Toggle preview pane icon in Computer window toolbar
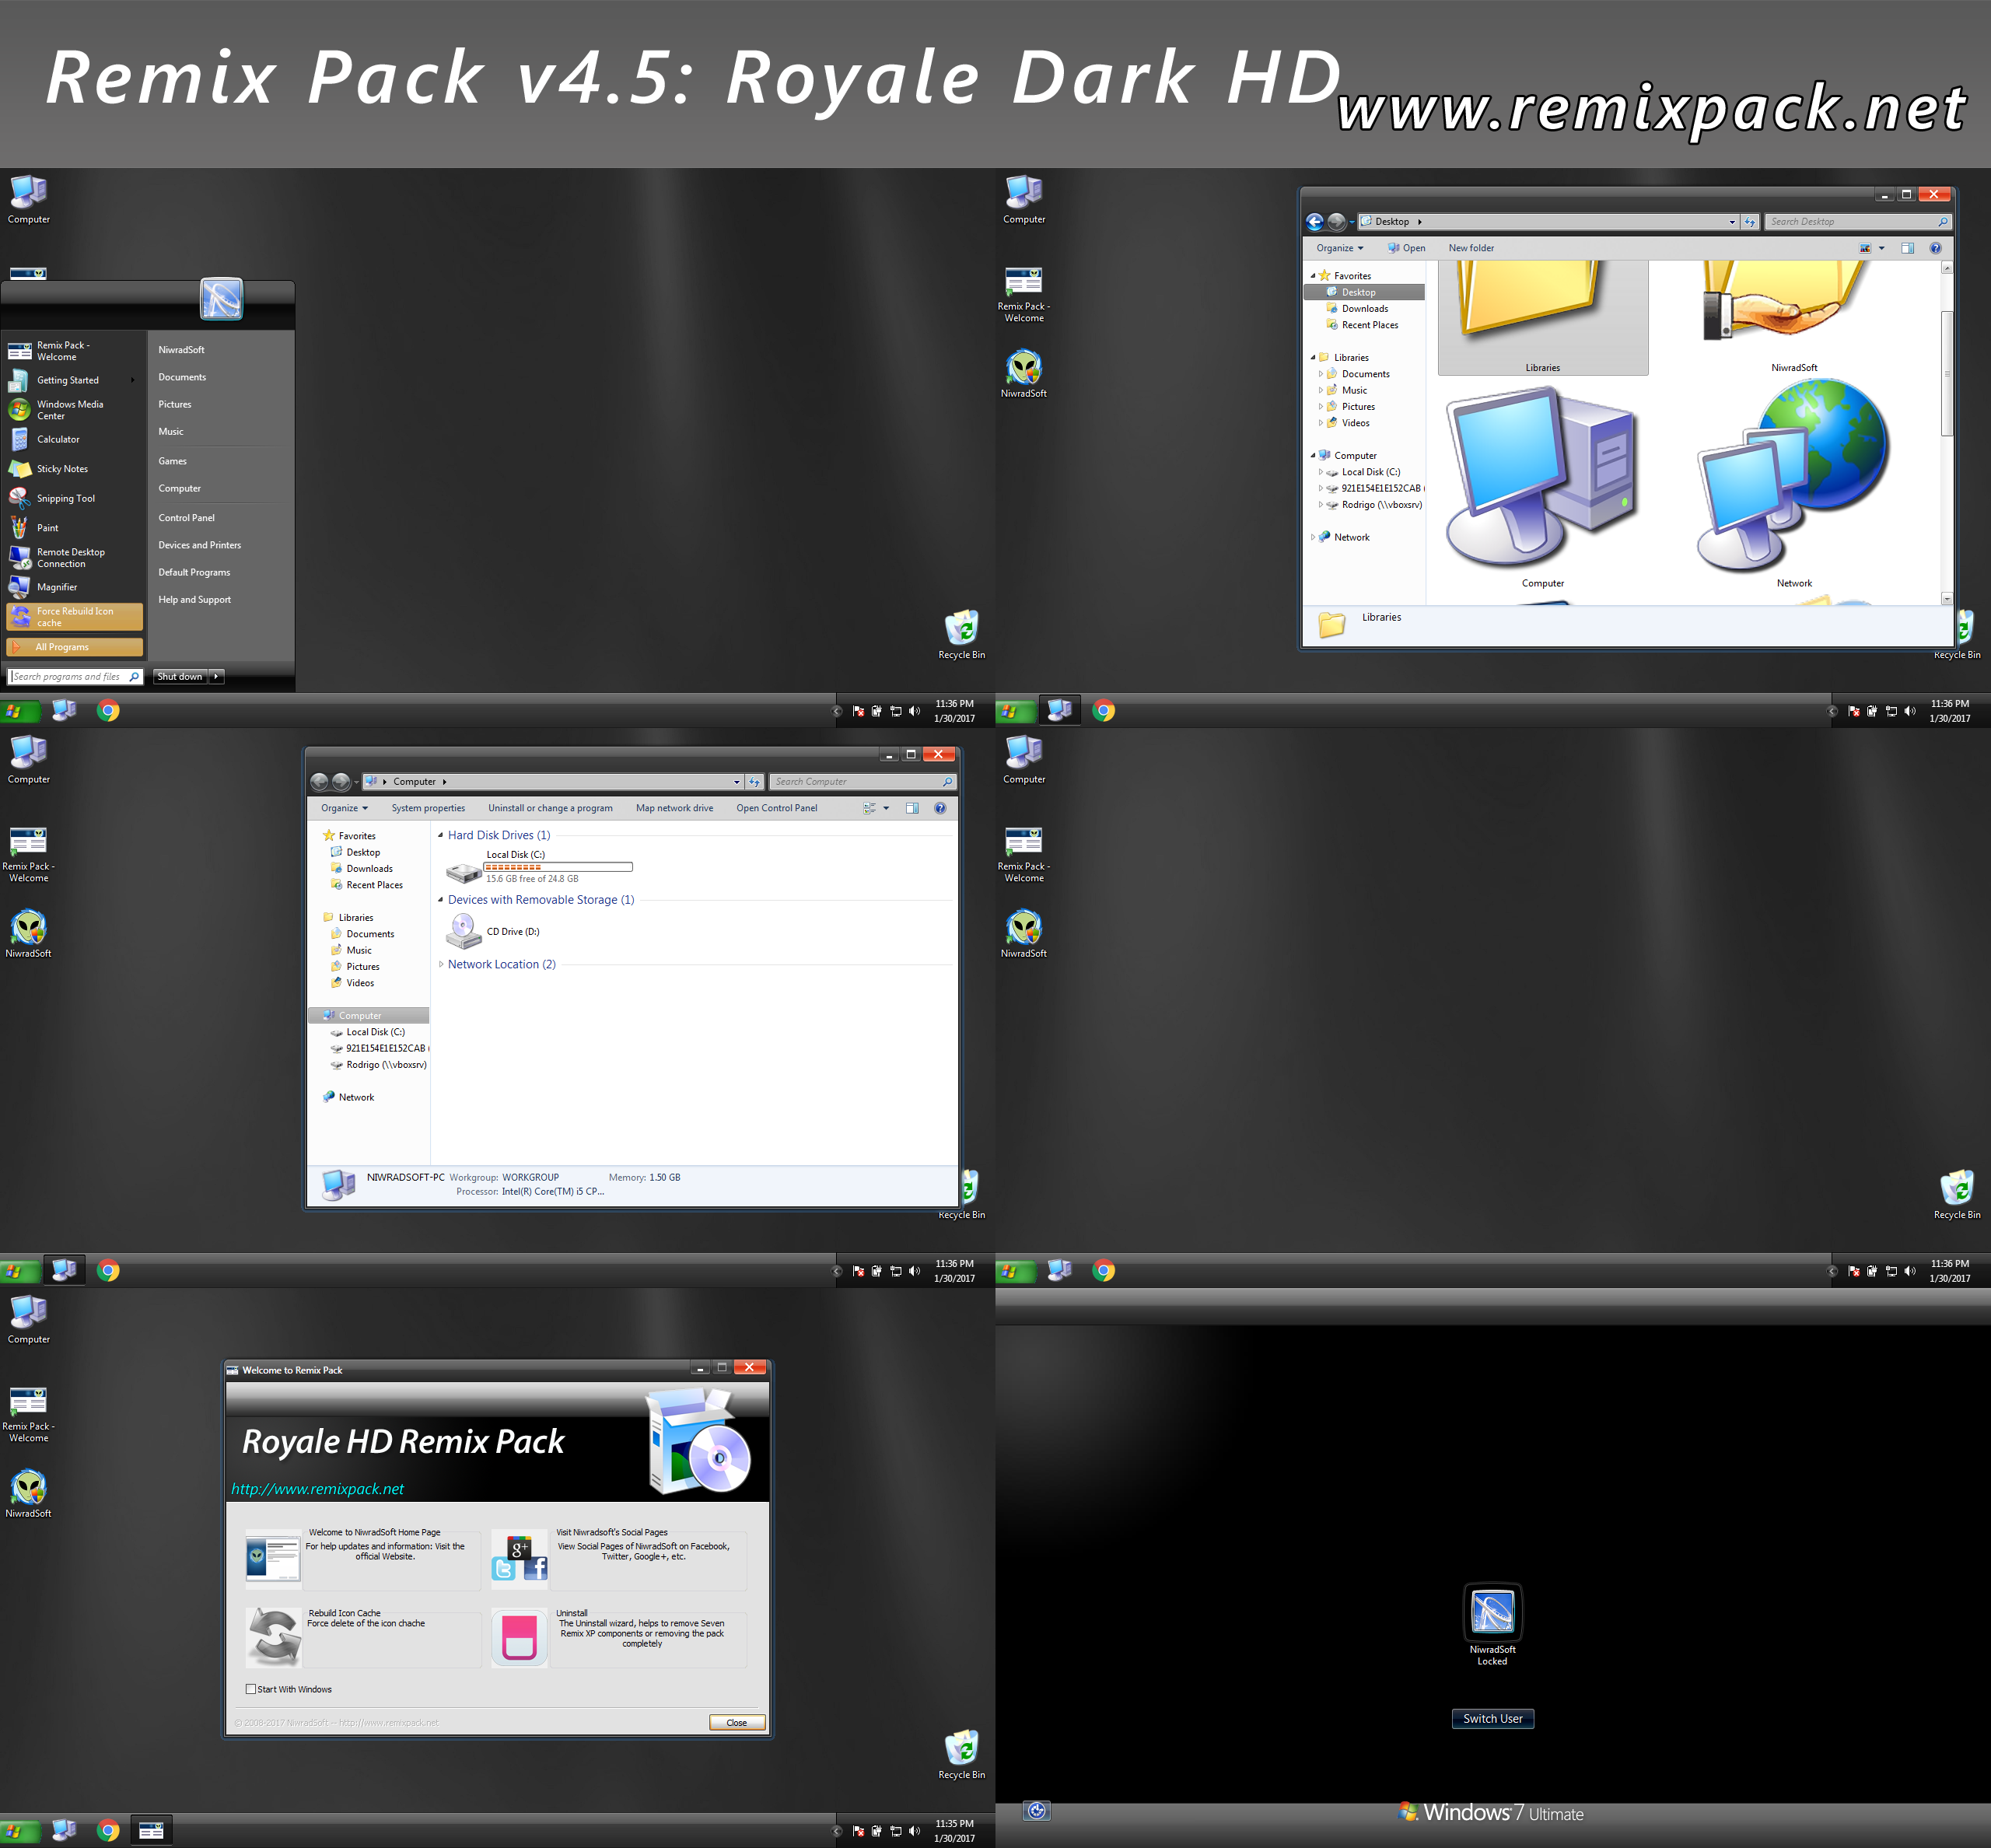 tap(912, 808)
